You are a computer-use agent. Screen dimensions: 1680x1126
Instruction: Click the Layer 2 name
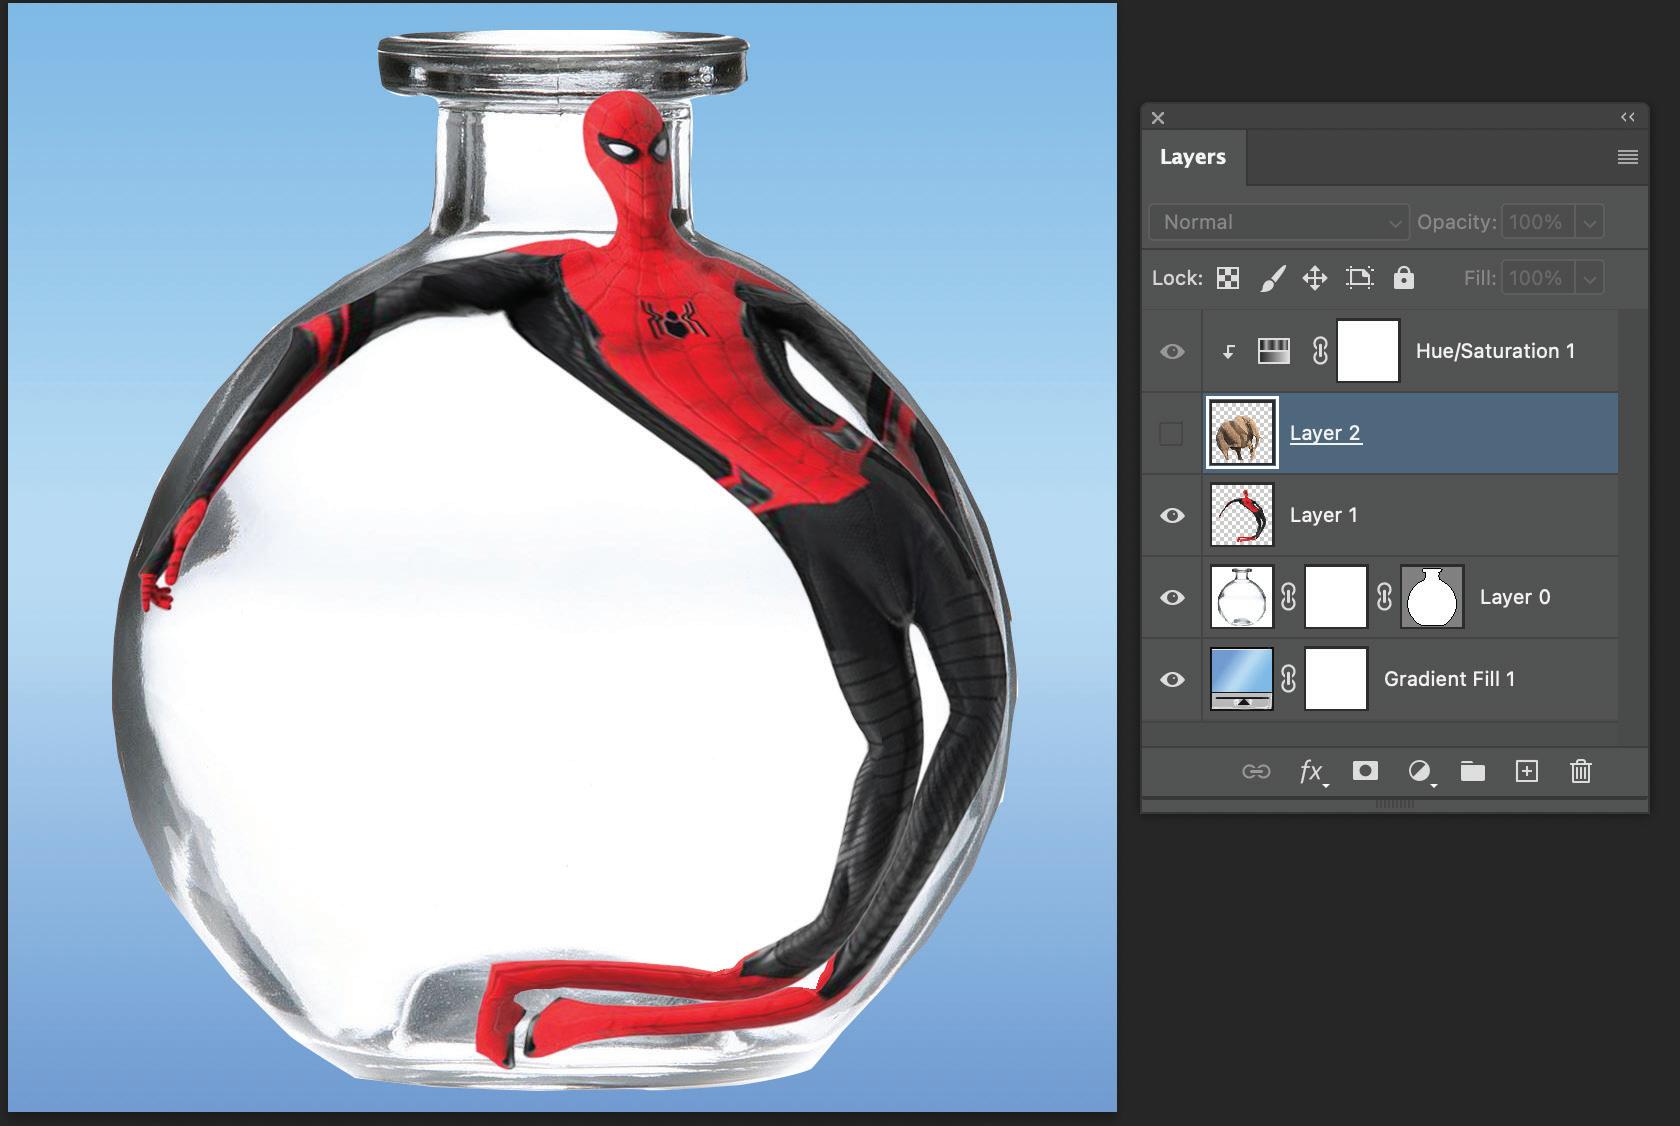click(1325, 433)
